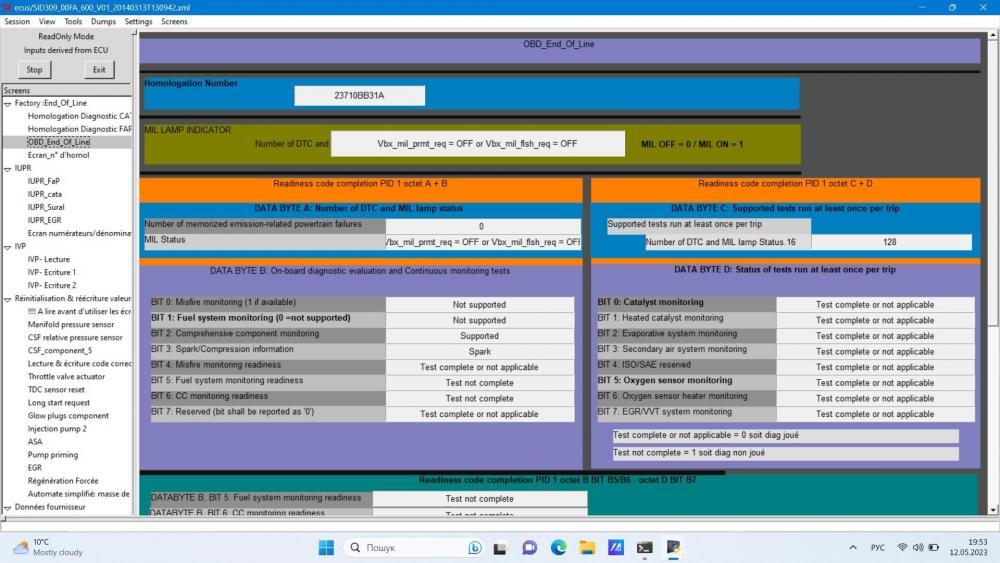1000x563 pixels.
Task: Open the Screens menu
Action: [174, 22]
